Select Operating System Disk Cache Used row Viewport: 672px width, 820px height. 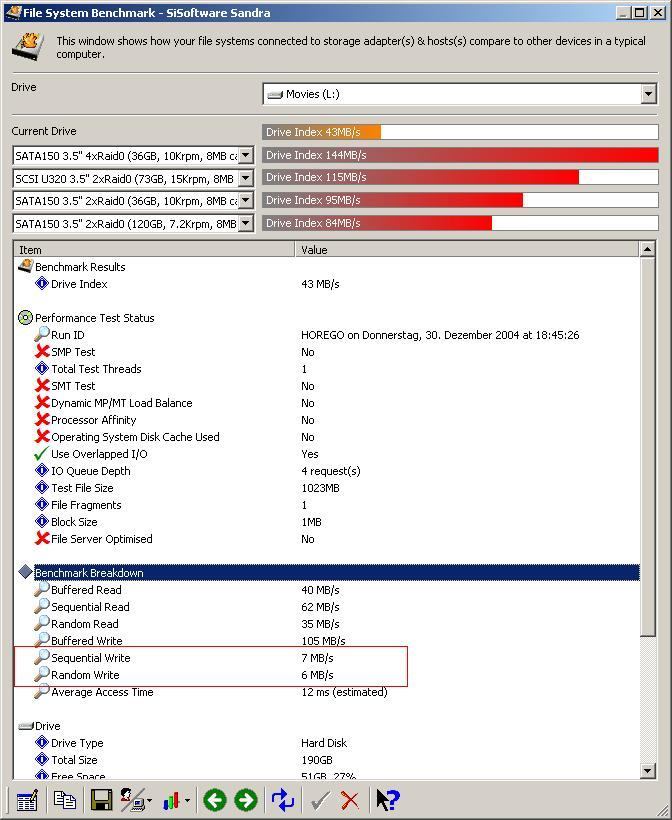click(328, 437)
